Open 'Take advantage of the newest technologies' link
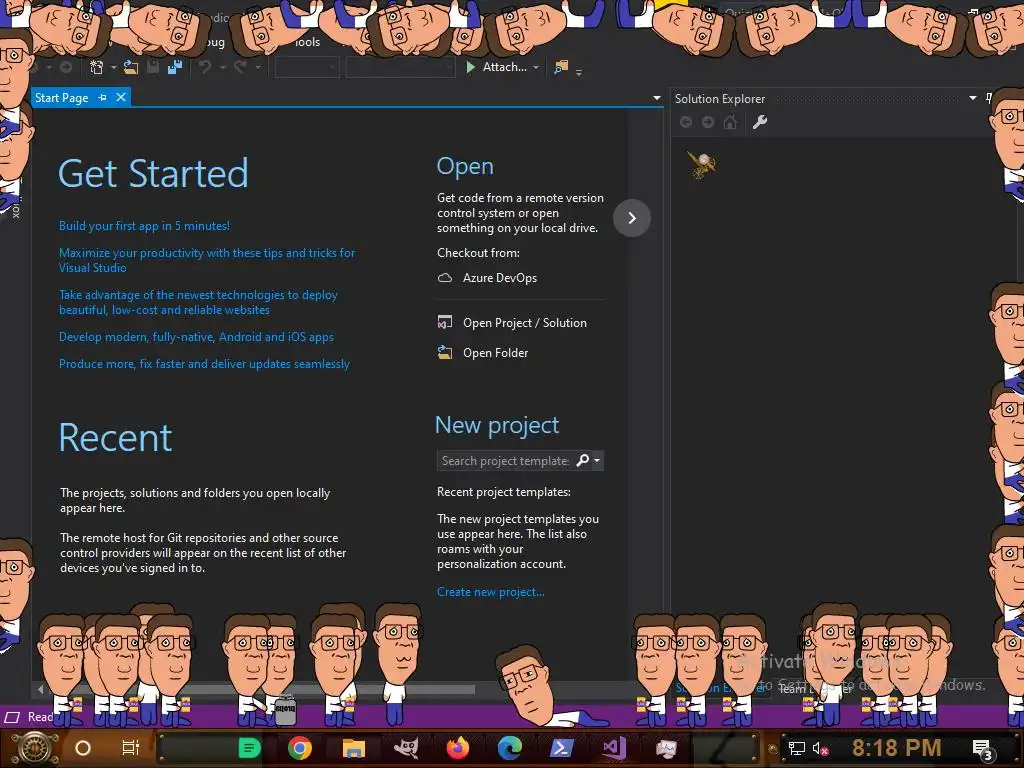The width and height of the screenshot is (1024, 768). (x=199, y=302)
